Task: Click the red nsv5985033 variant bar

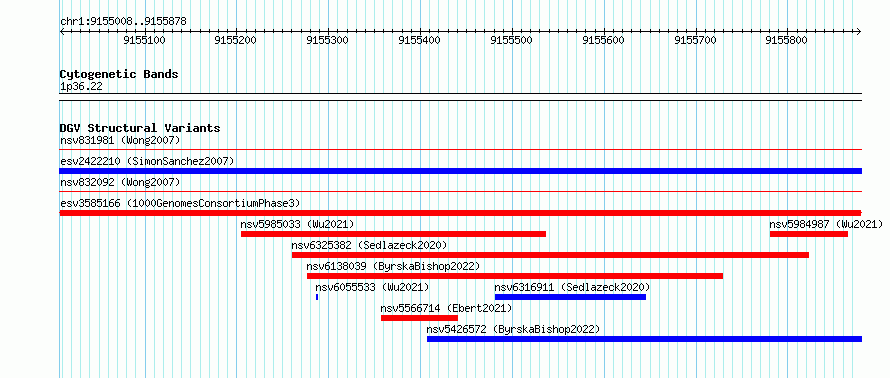Action: pyautogui.click(x=393, y=234)
